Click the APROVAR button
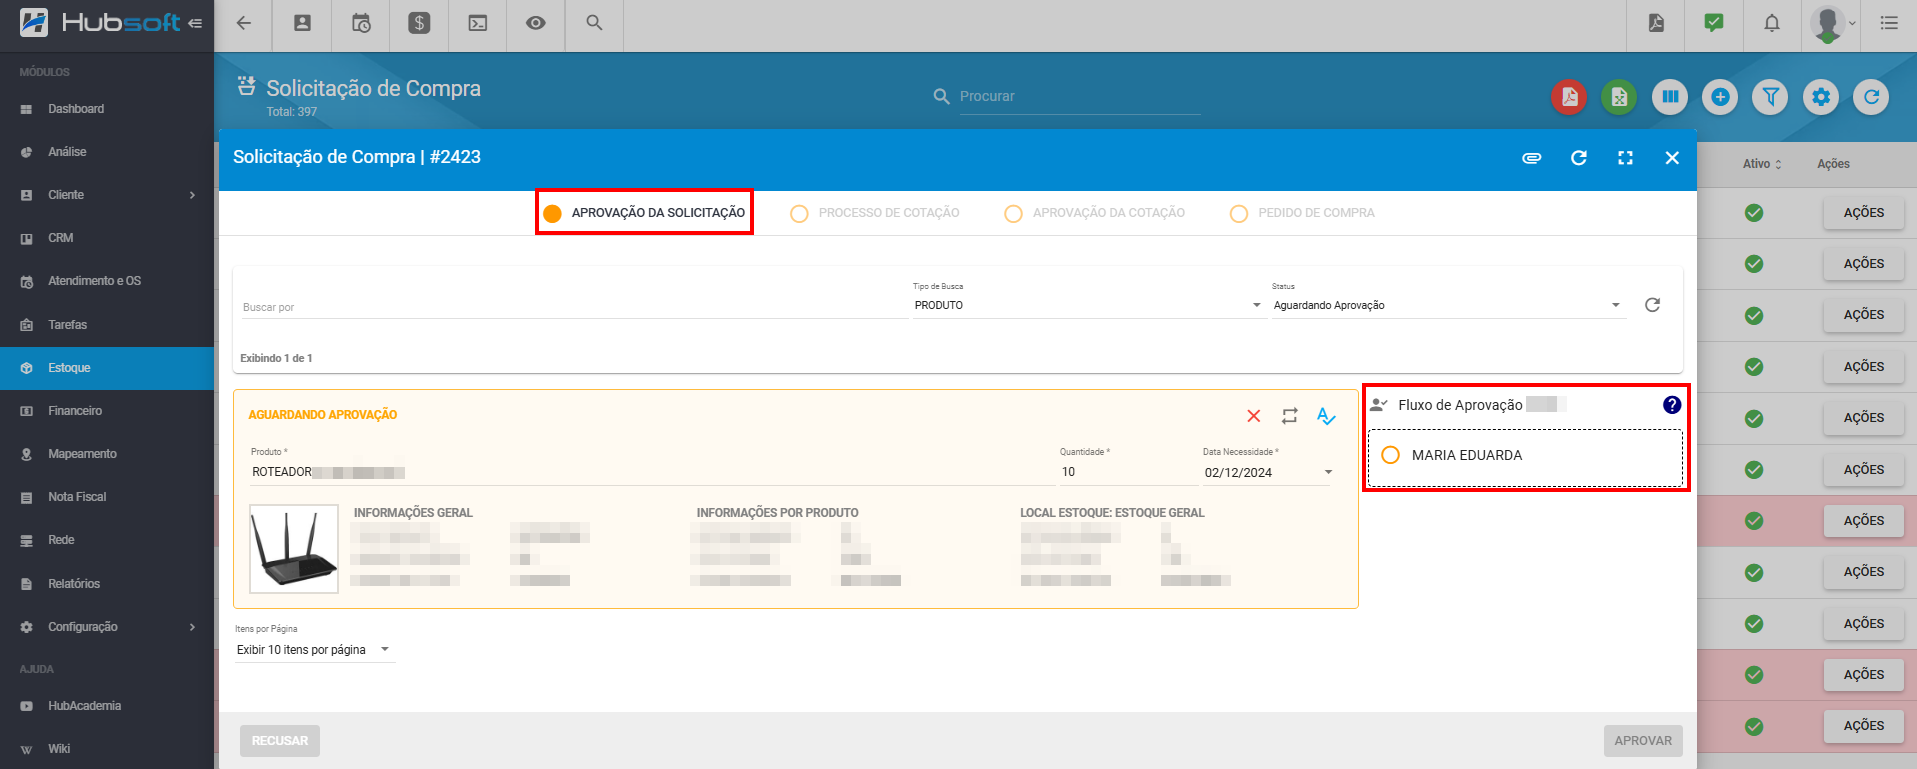 pyautogui.click(x=1643, y=741)
